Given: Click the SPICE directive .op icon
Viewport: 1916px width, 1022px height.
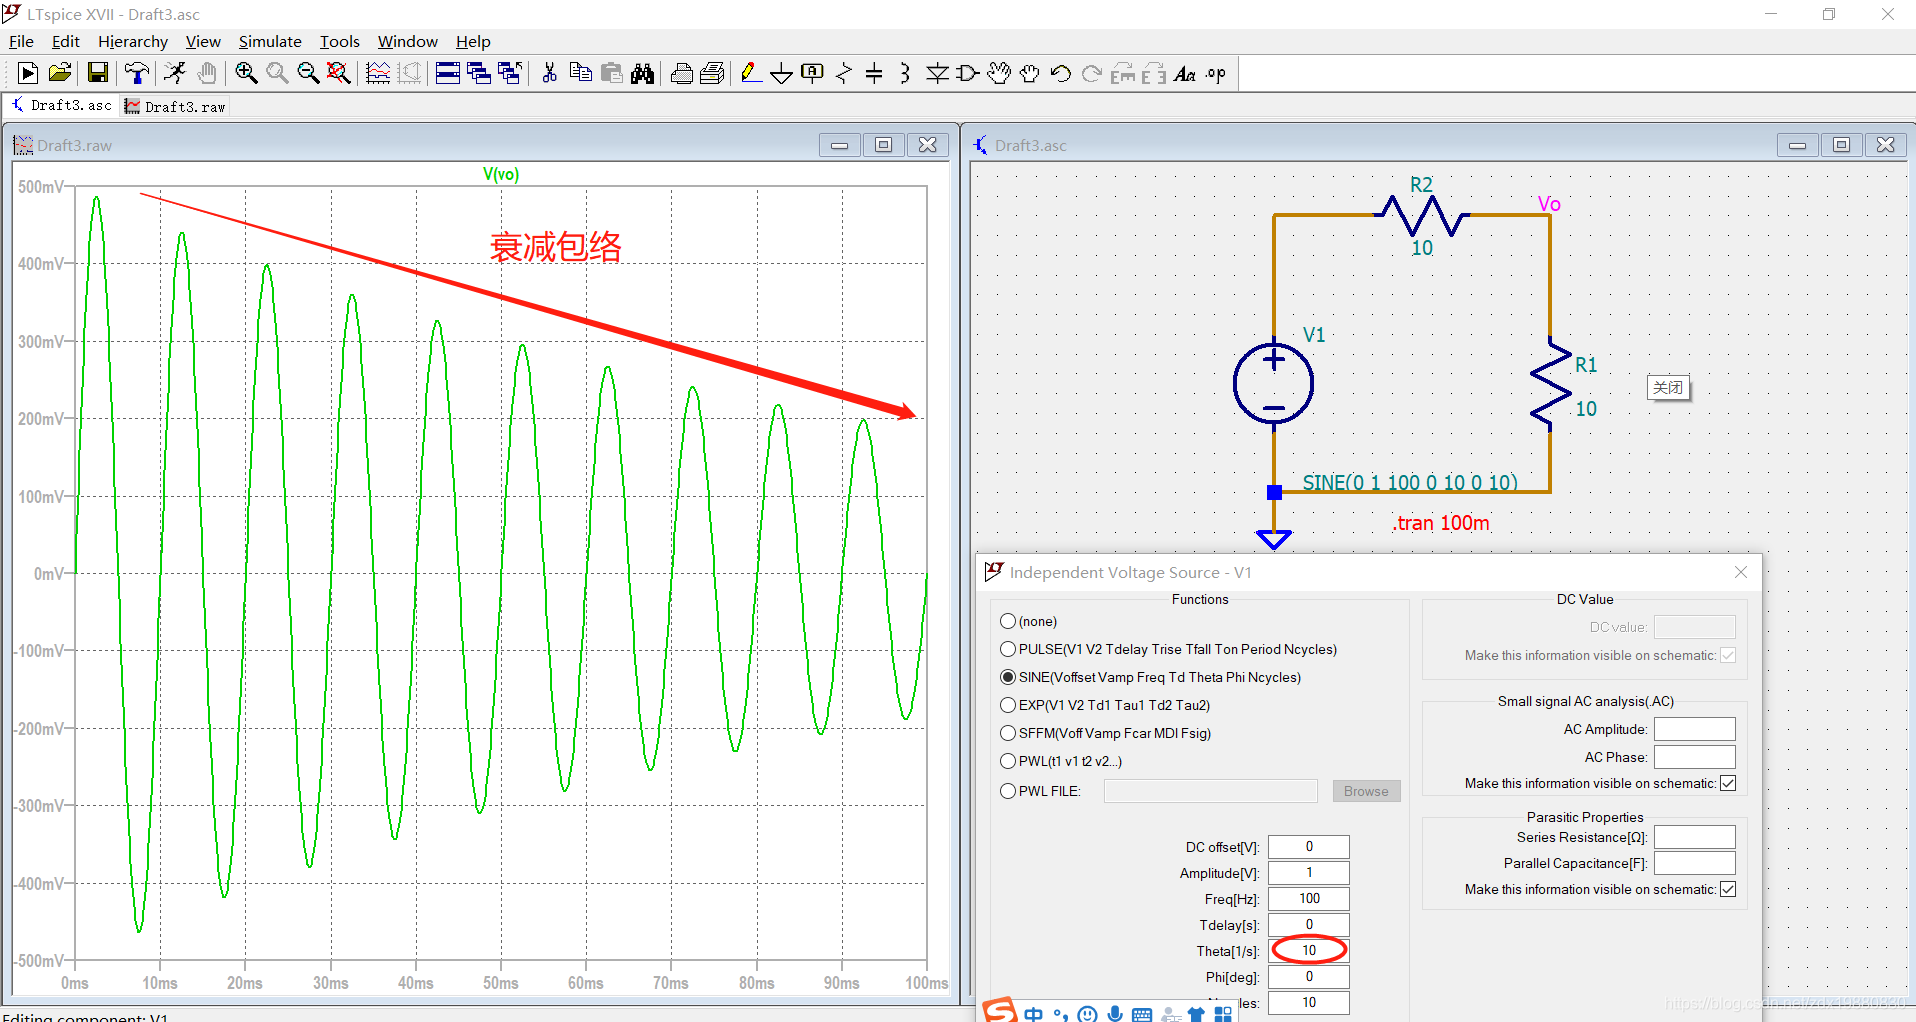Looking at the screenshot, I should click(1216, 73).
